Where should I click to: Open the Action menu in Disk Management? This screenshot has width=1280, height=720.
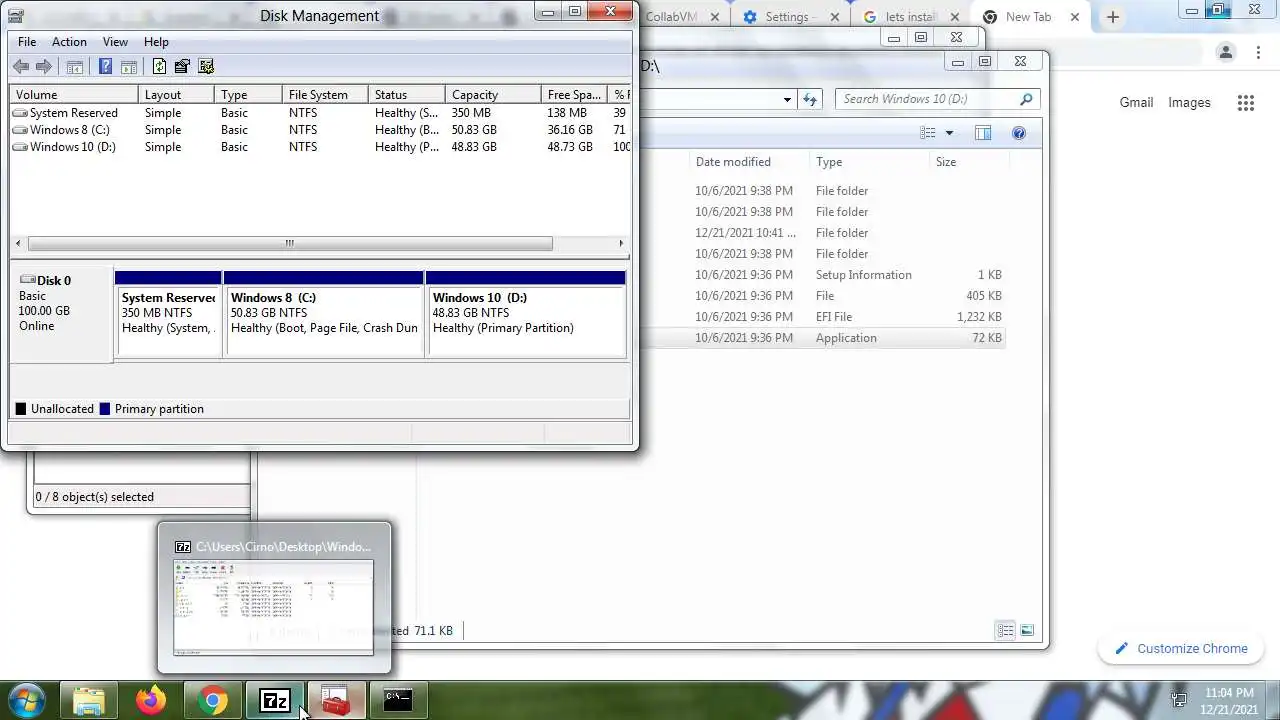[x=69, y=42]
